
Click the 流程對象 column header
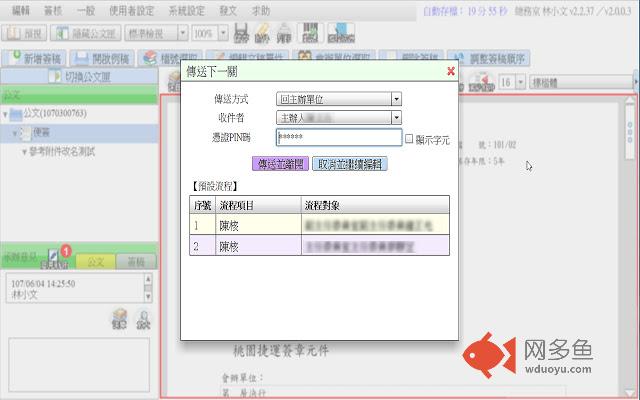[x=376, y=205]
